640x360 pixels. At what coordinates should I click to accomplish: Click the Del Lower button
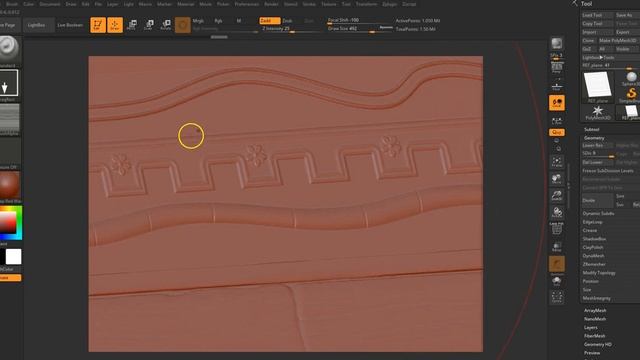click(x=597, y=162)
